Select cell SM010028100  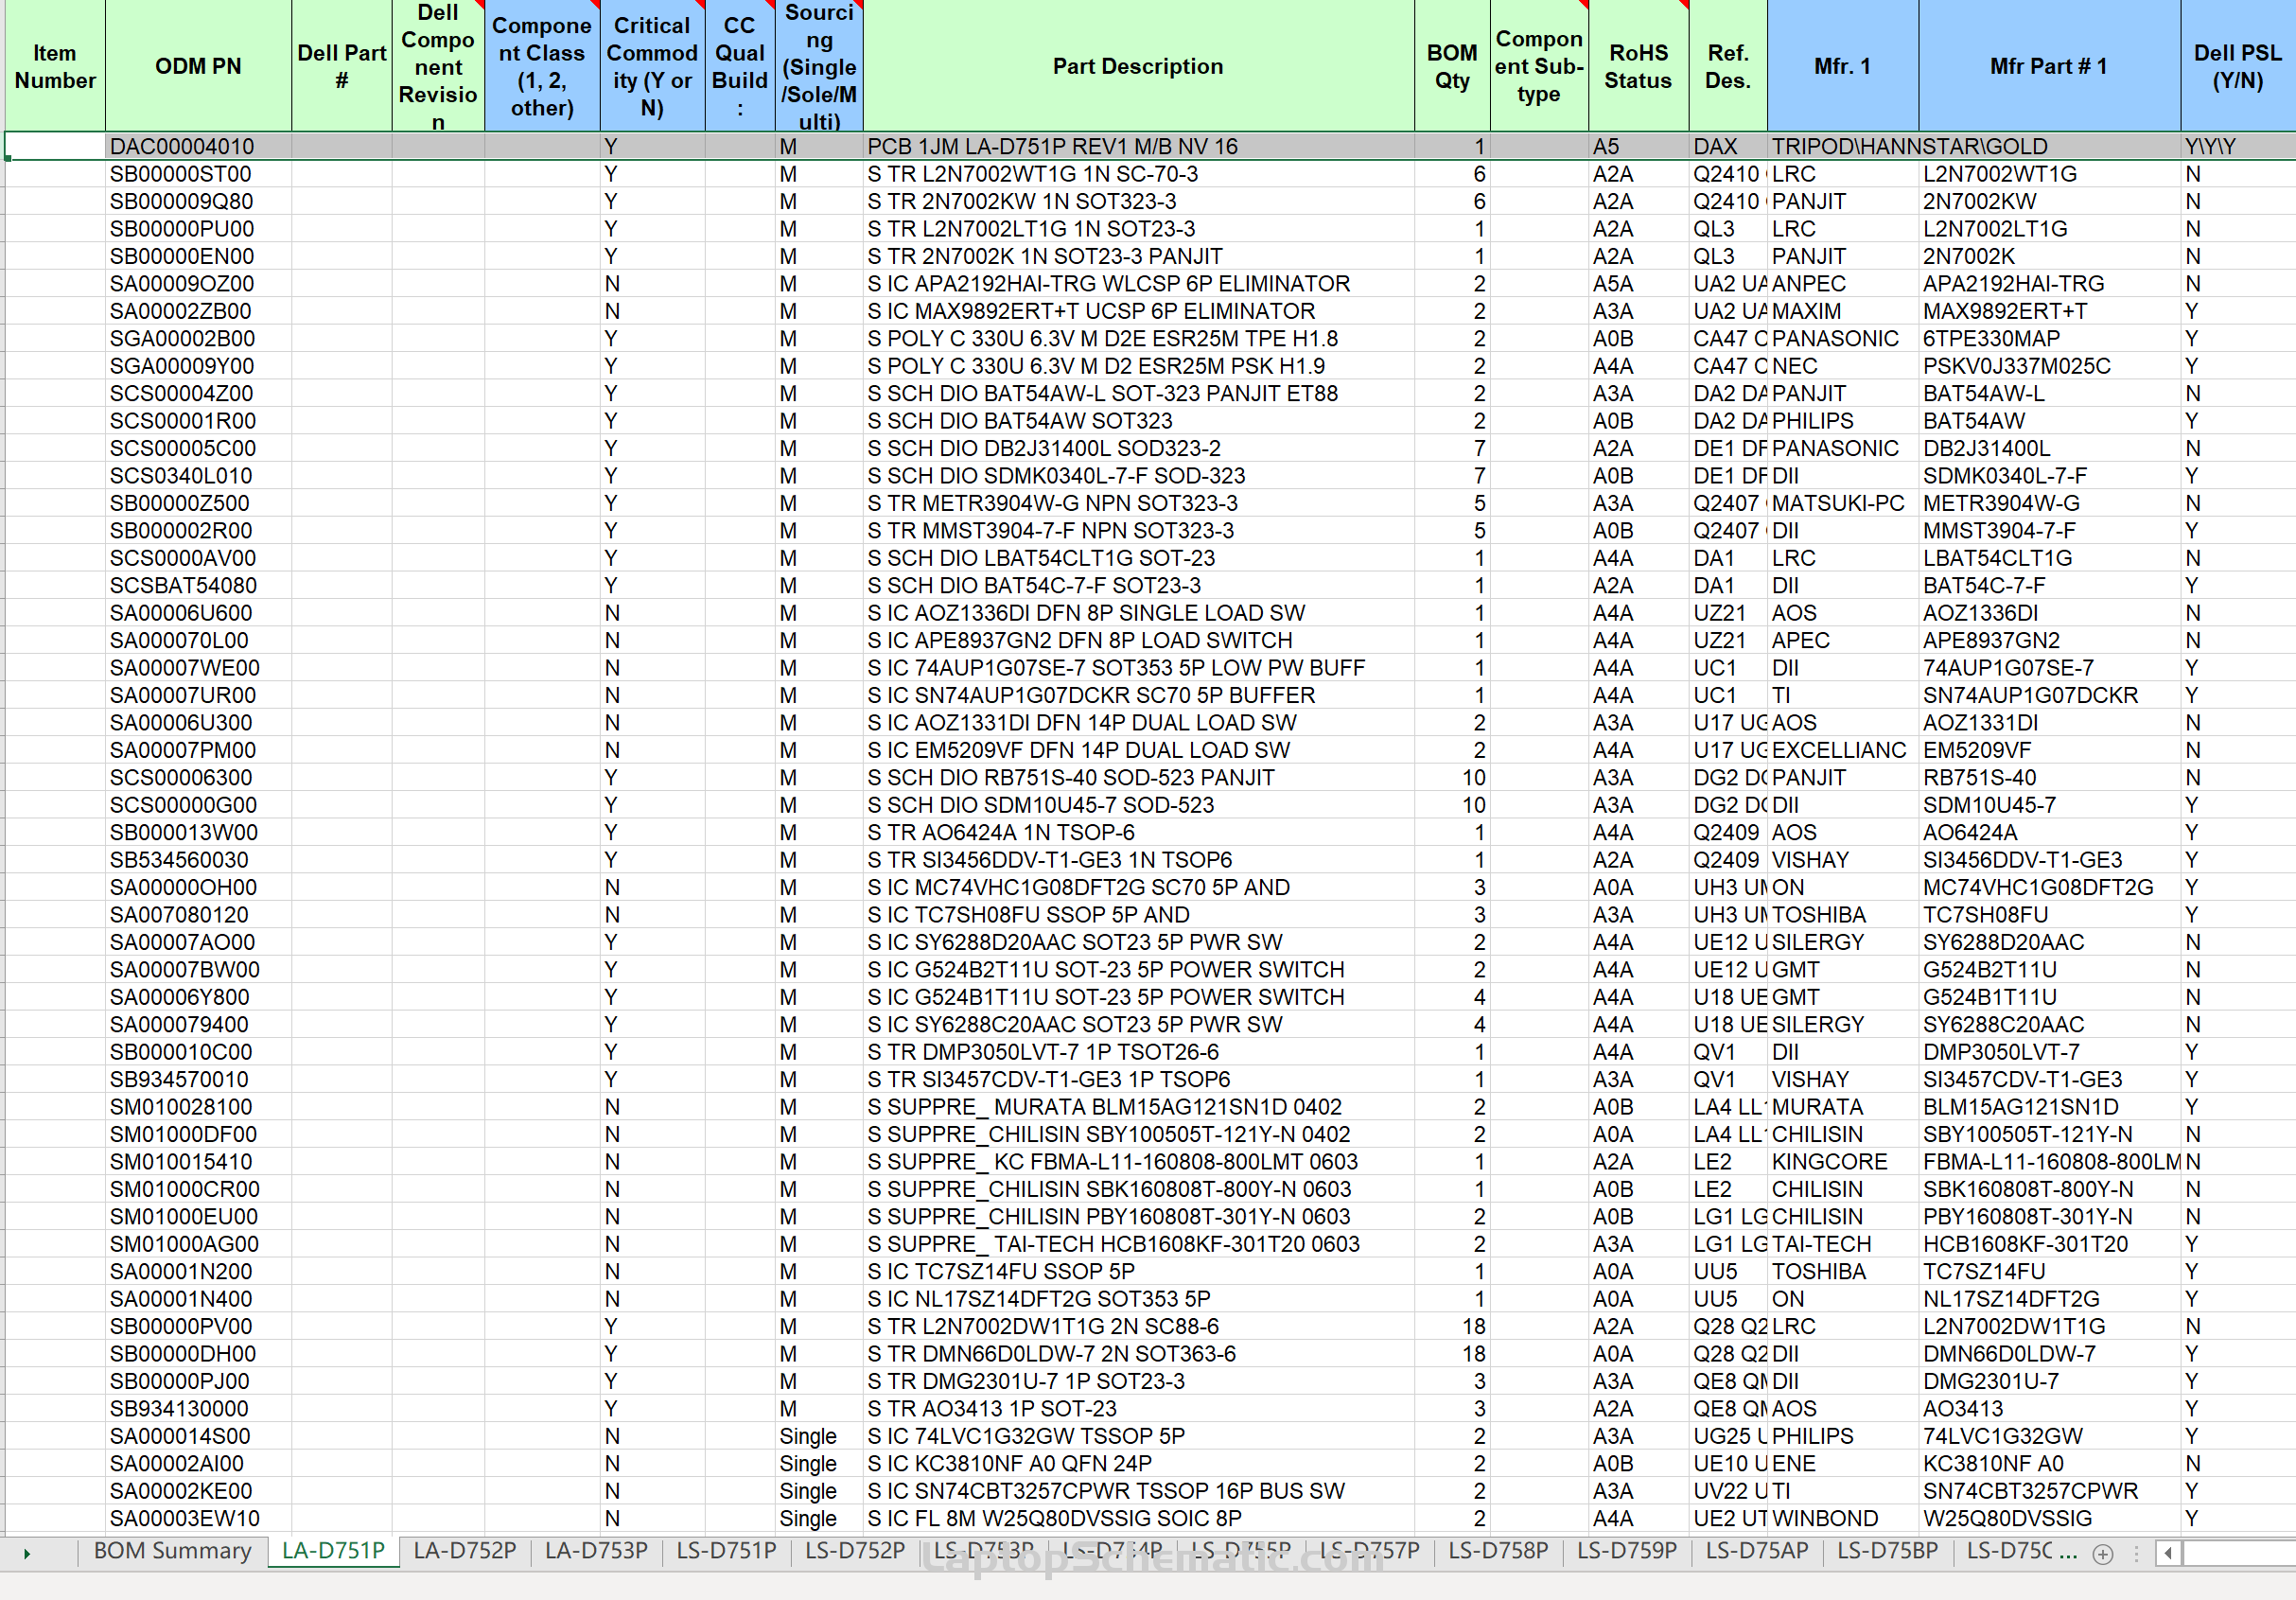point(198,1107)
